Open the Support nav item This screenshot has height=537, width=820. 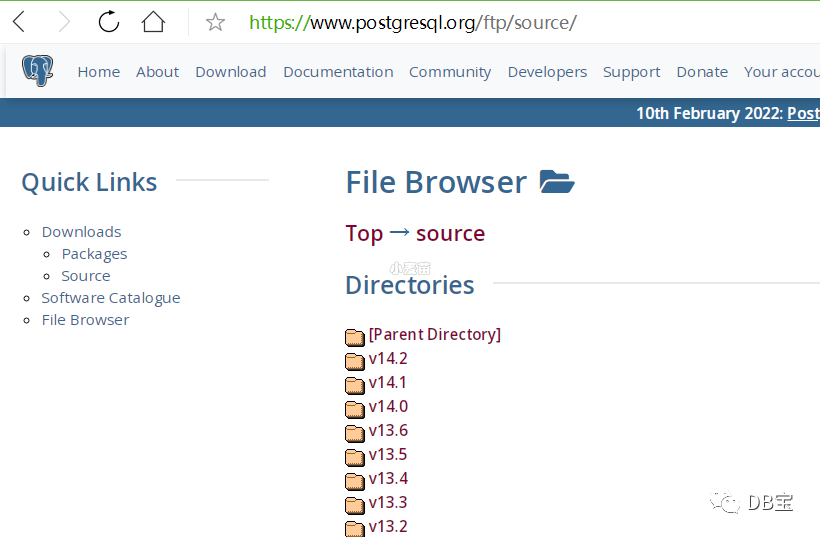point(632,72)
